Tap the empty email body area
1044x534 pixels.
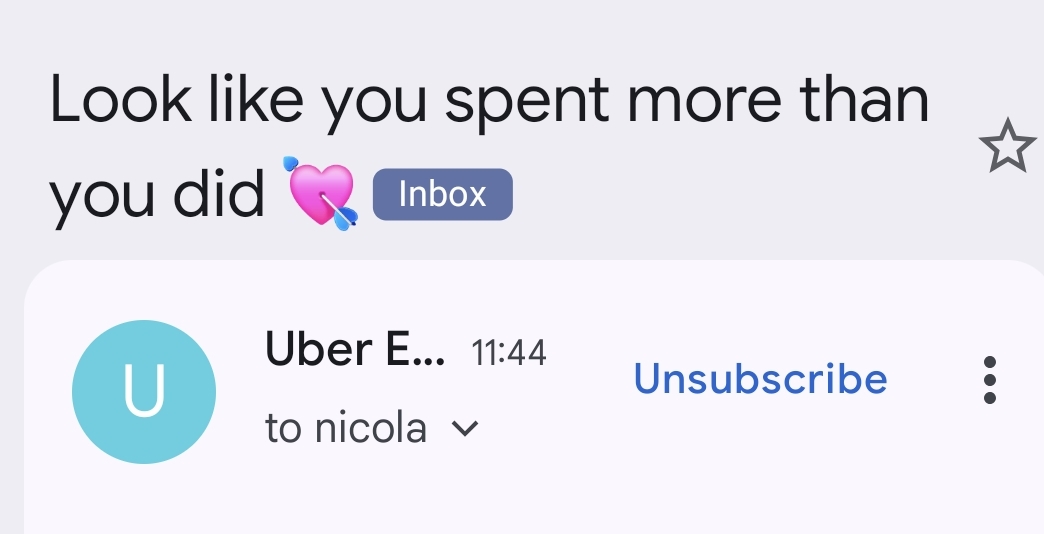[x=530, y=500]
